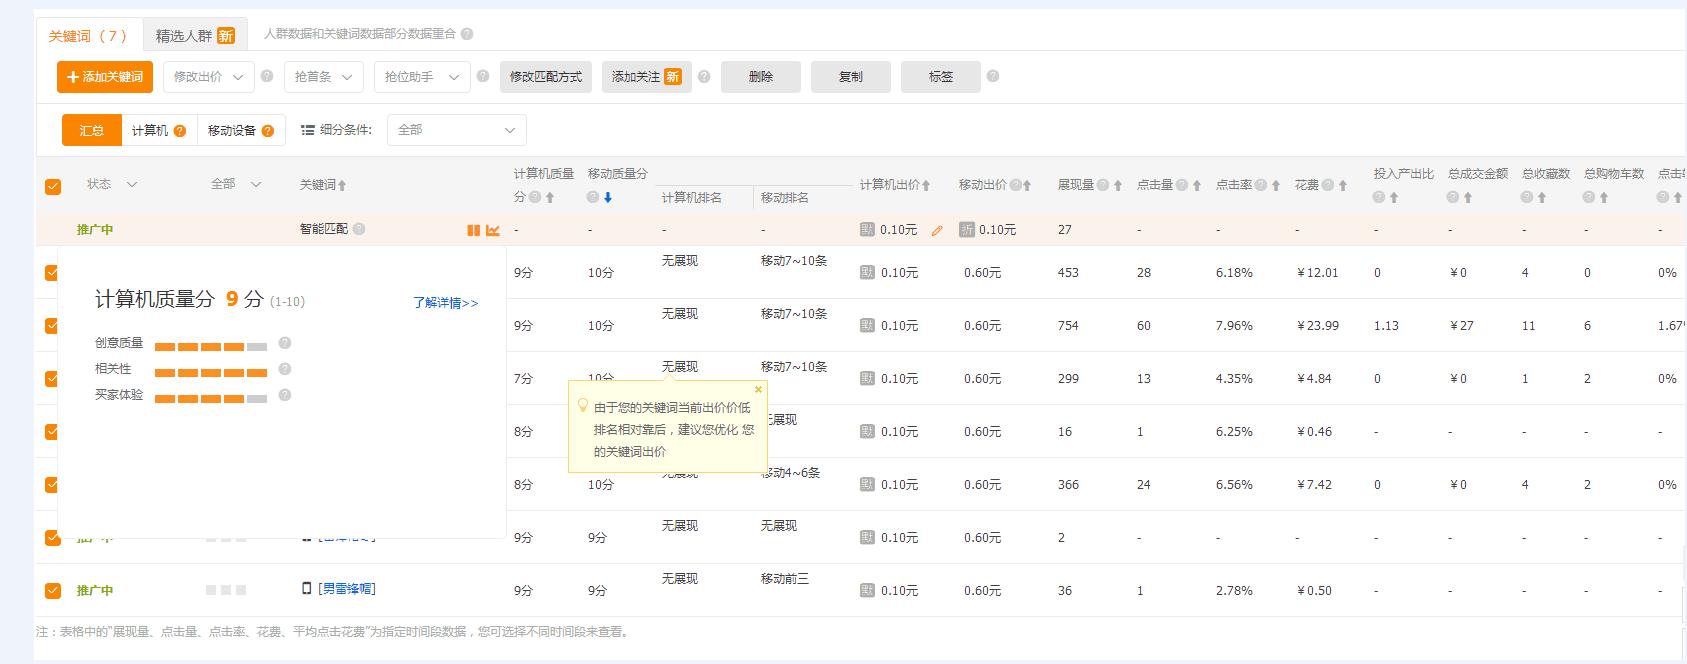Uncheck the row with 453 impressions
Viewport: 1687px width, 664px height.
[53, 273]
